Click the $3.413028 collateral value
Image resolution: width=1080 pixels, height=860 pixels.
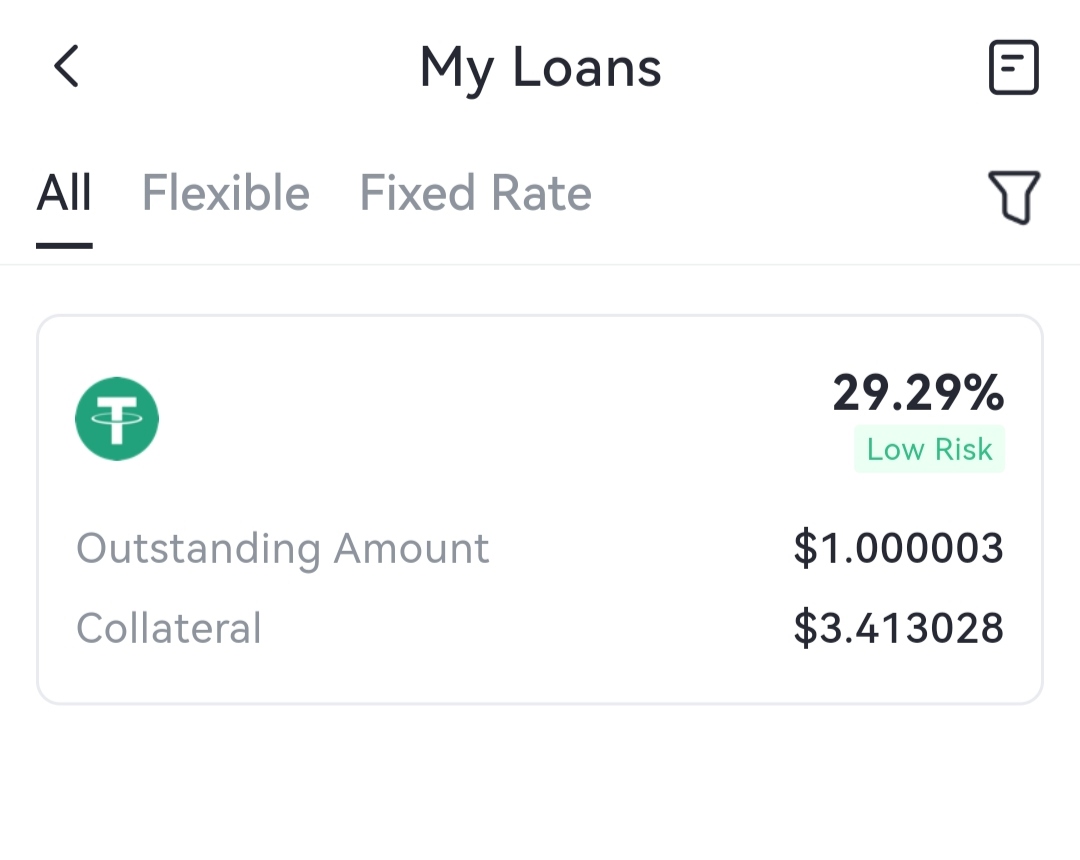pyautogui.click(x=898, y=628)
